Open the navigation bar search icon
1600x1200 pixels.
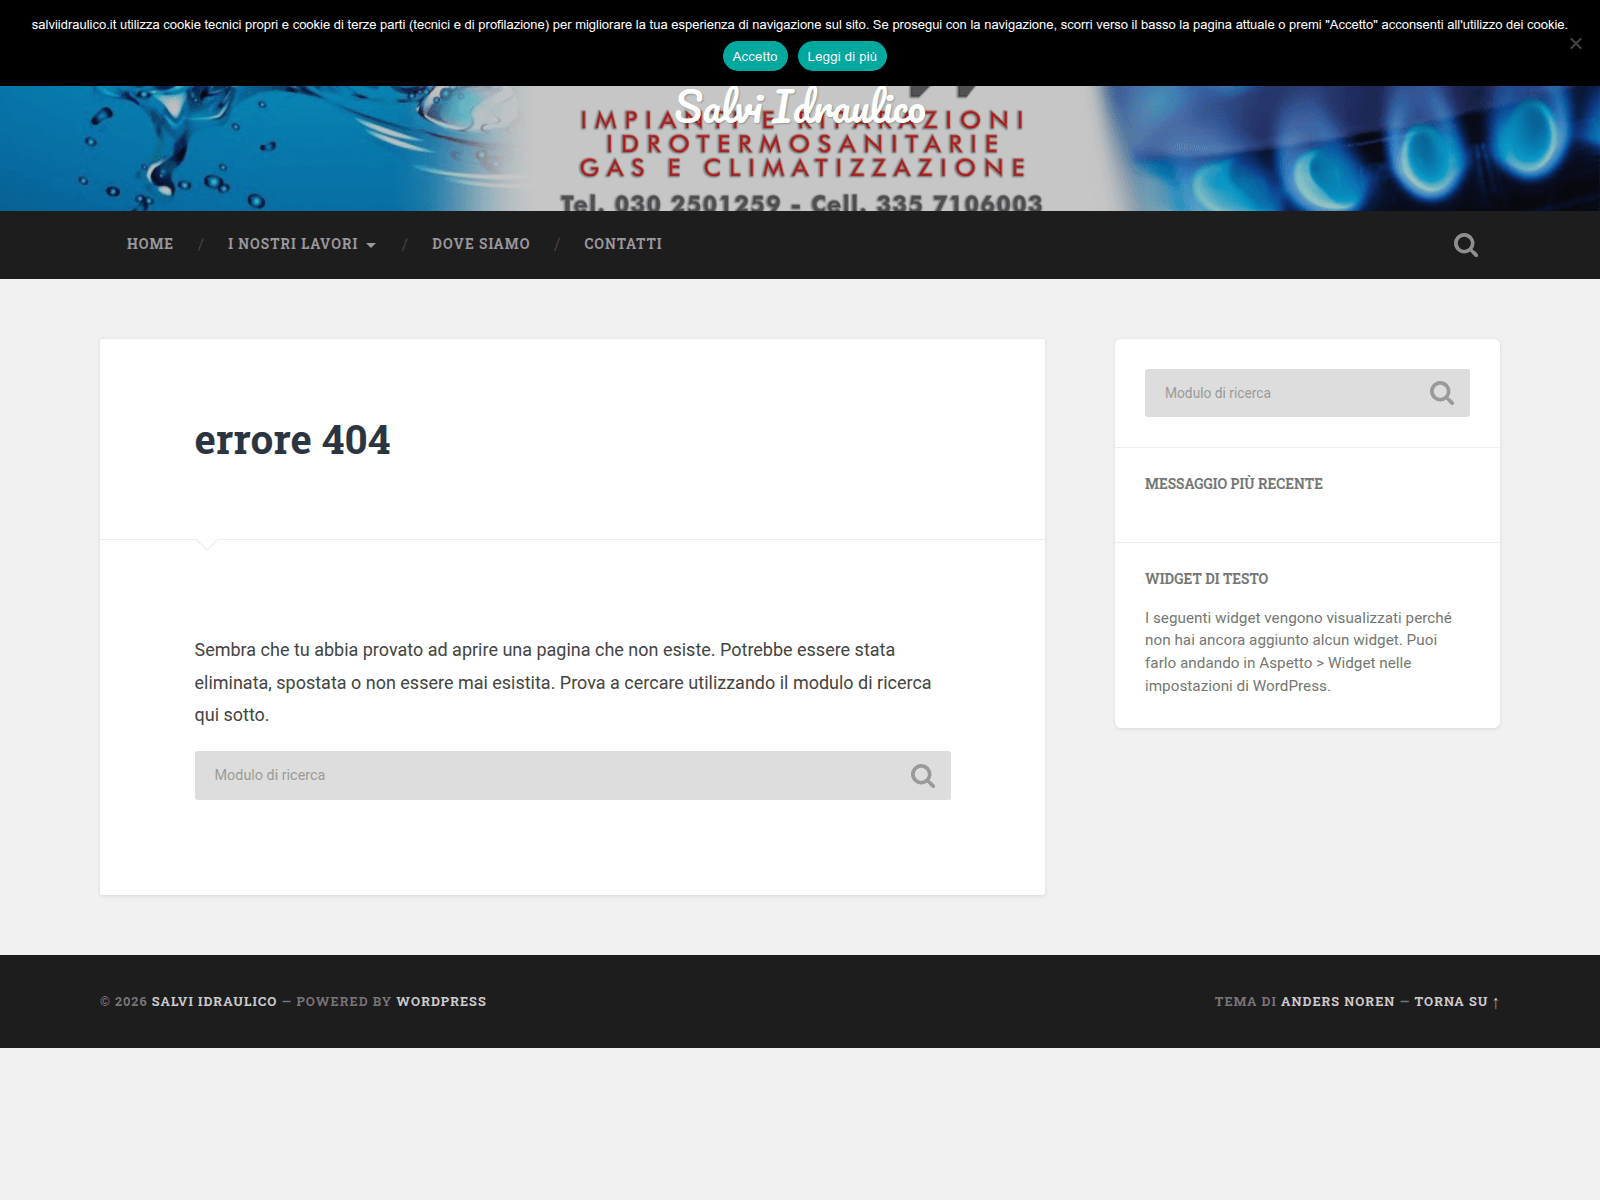[1465, 245]
